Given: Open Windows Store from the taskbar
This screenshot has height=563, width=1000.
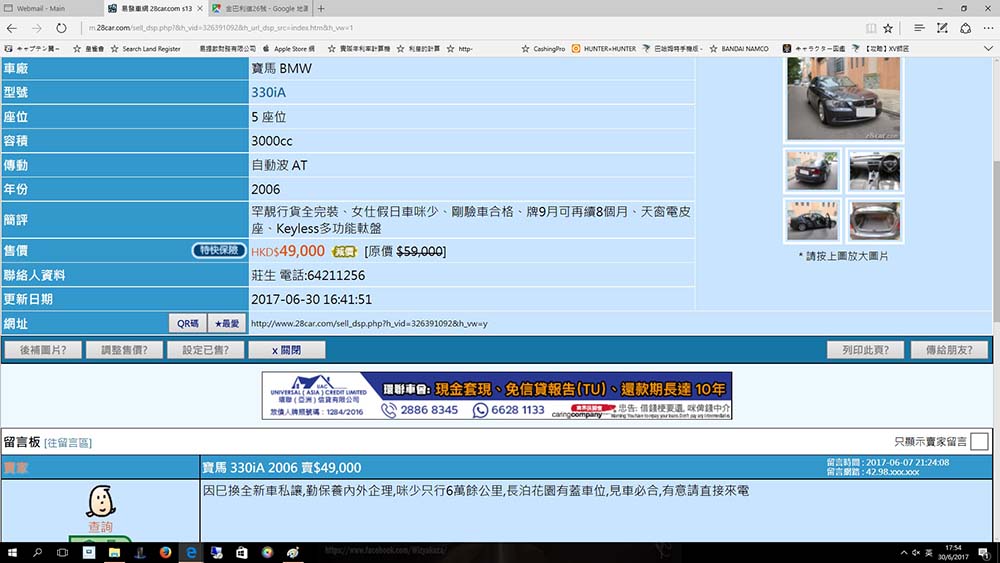Looking at the screenshot, I should [x=241, y=552].
